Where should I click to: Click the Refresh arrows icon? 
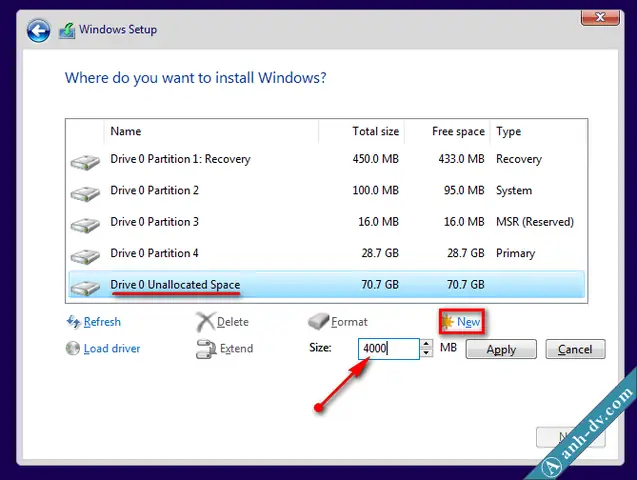pyautogui.click(x=73, y=322)
